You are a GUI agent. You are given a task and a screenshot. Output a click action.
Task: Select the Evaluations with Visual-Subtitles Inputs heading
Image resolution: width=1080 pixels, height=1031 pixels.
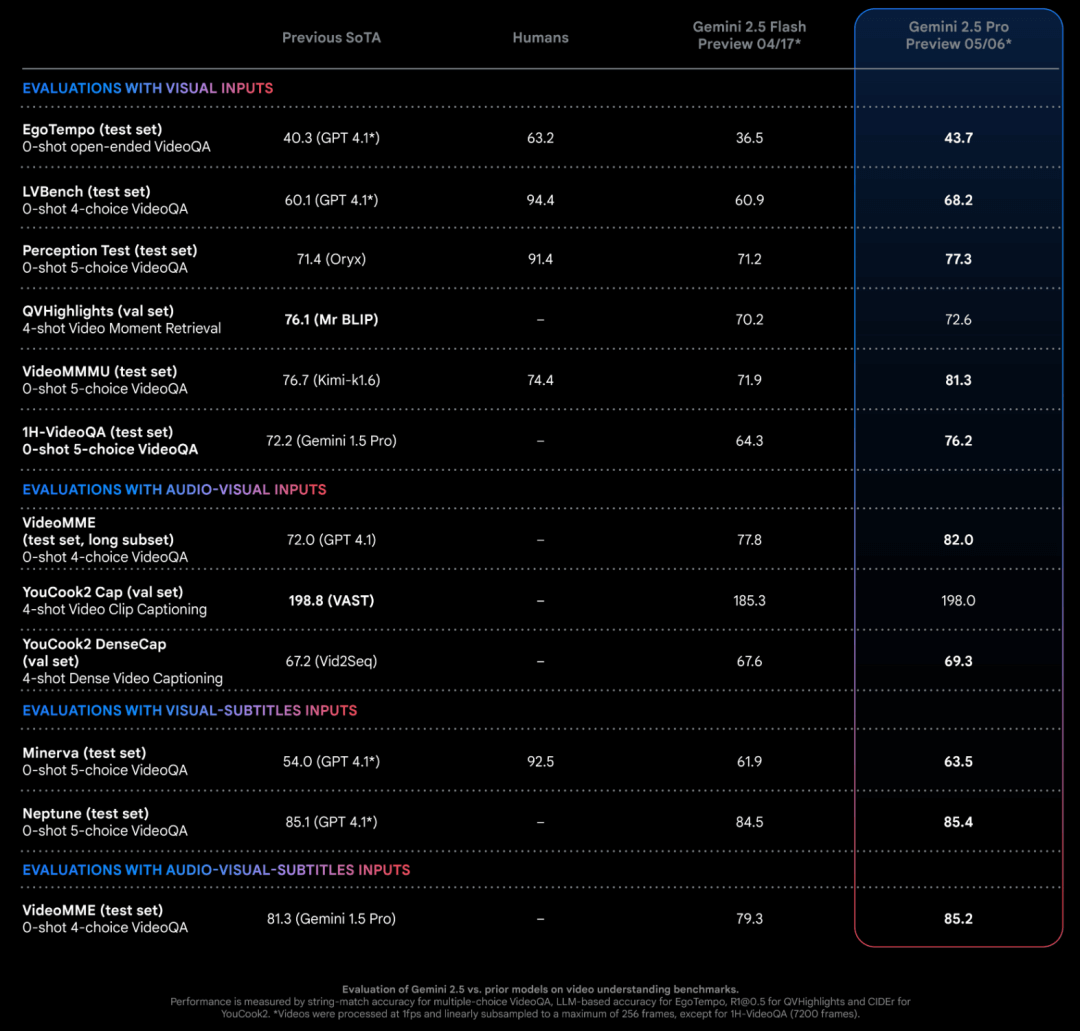coord(189,711)
